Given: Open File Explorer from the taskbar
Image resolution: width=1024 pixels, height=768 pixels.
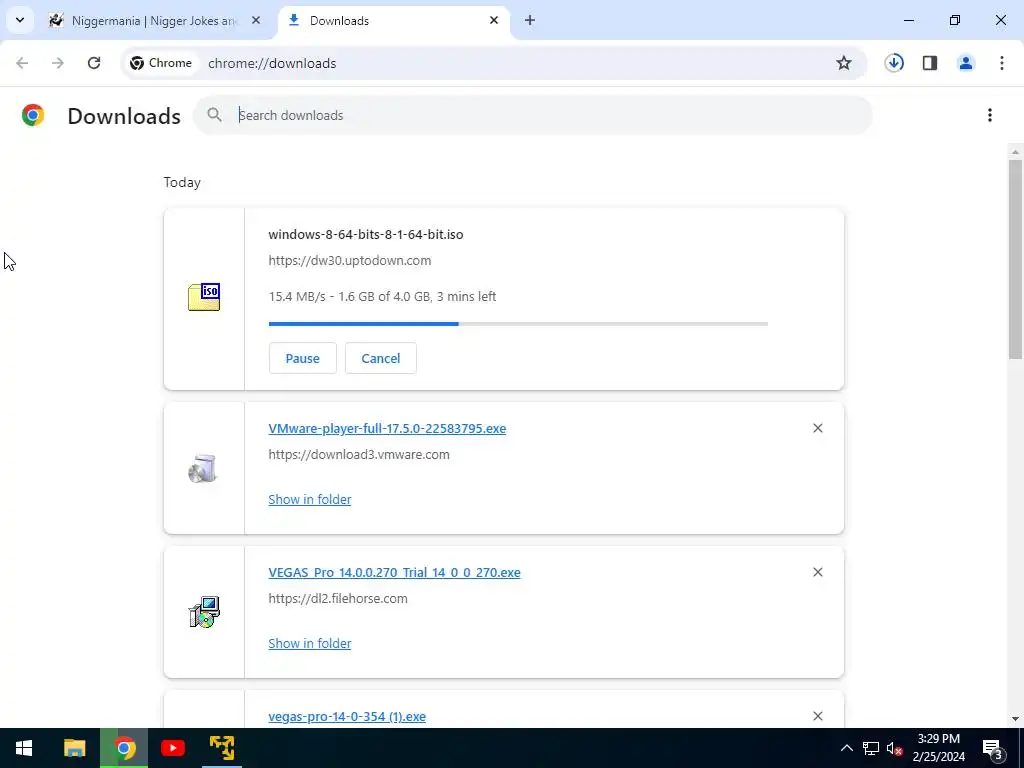Looking at the screenshot, I should pyautogui.click(x=74, y=748).
